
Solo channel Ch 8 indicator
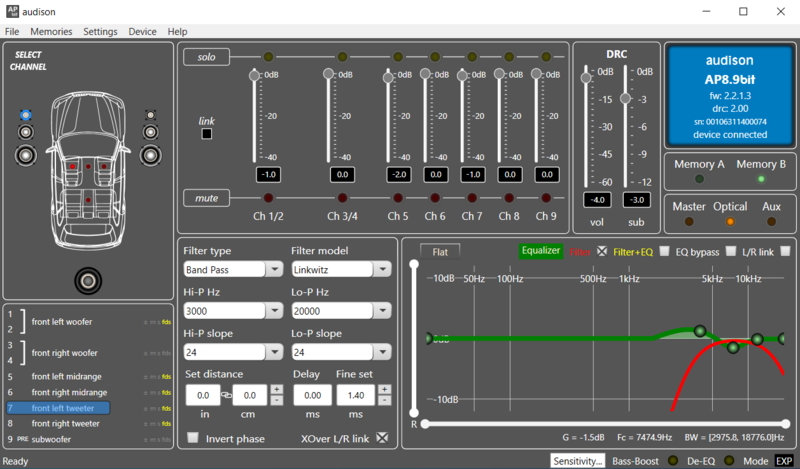point(509,57)
